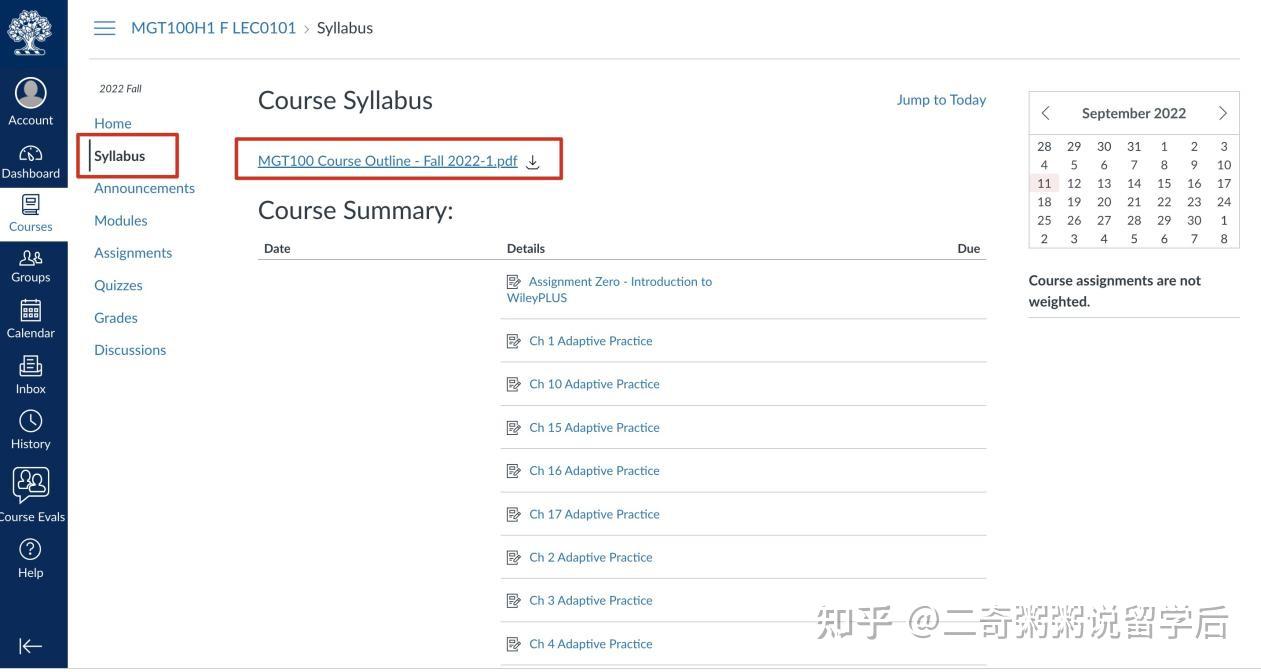1261x672 pixels.
Task: Open Course Evals from the sidebar
Action: 31,489
